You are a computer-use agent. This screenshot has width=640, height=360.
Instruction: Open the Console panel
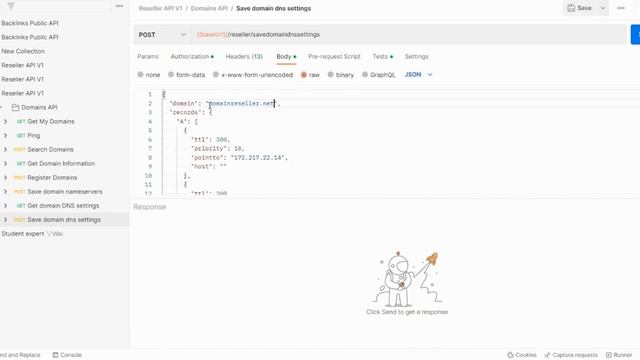click(x=67, y=355)
